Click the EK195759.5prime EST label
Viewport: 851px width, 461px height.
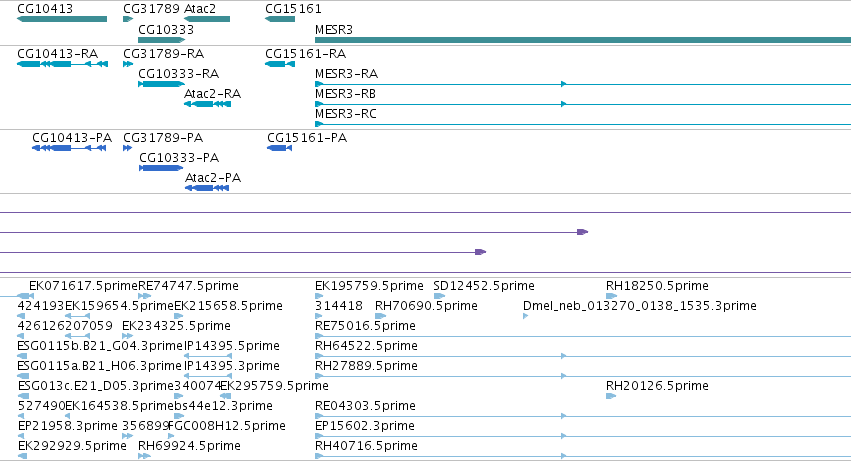click(x=369, y=286)
